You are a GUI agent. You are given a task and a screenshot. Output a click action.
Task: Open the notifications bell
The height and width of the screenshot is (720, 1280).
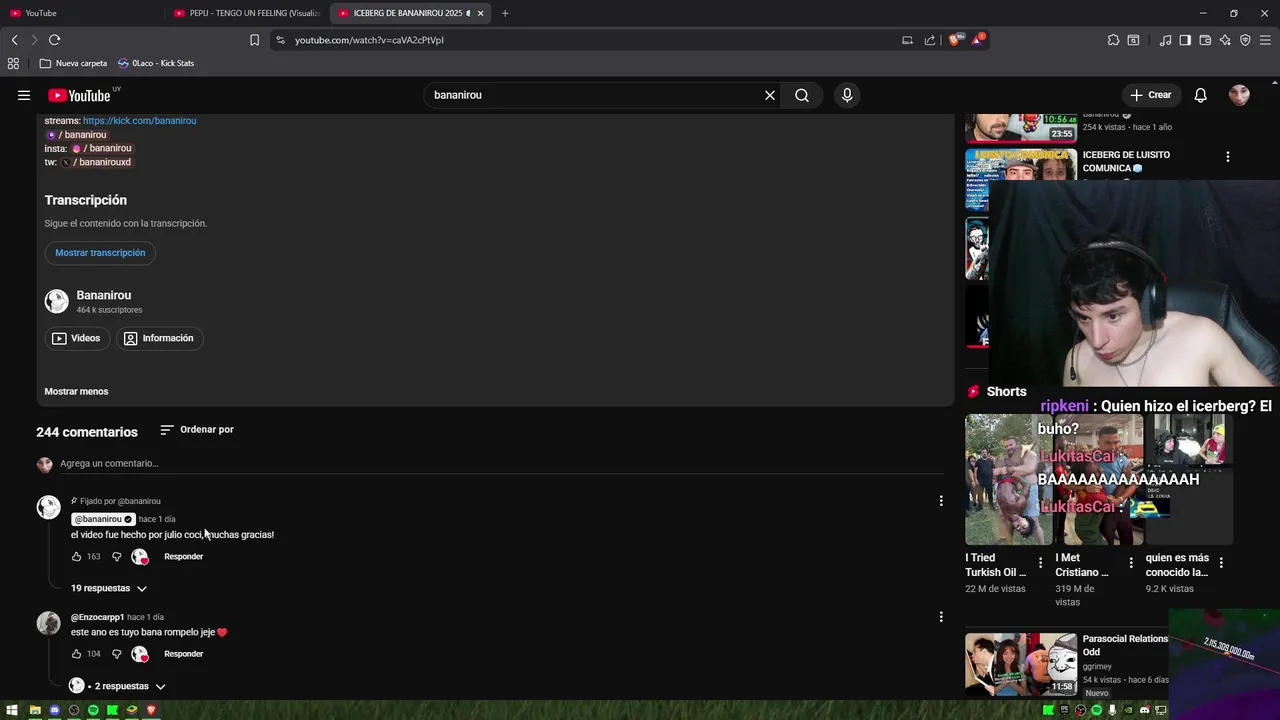[1201, 95]
